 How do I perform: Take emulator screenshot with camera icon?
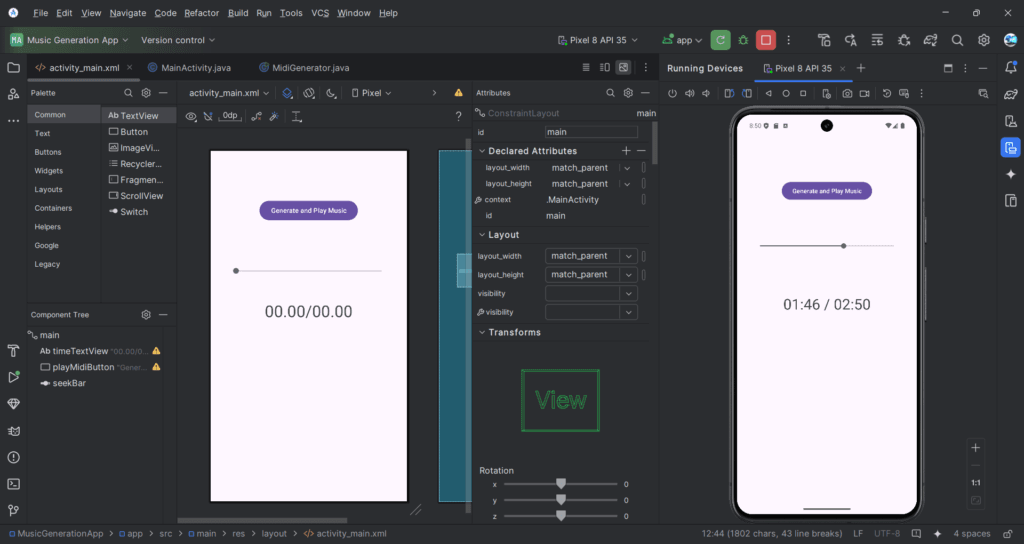point(847,93)
